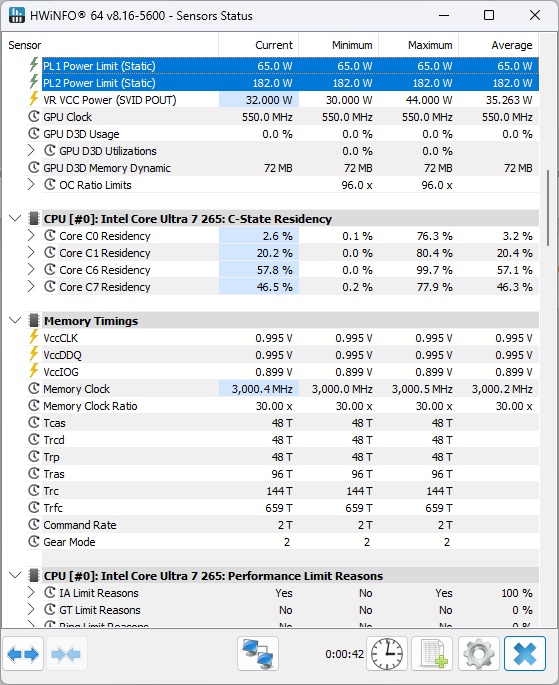Select the VR VCC Power (SVID POUT) row
Screen dimensions: 559x685
pos(283,100)
